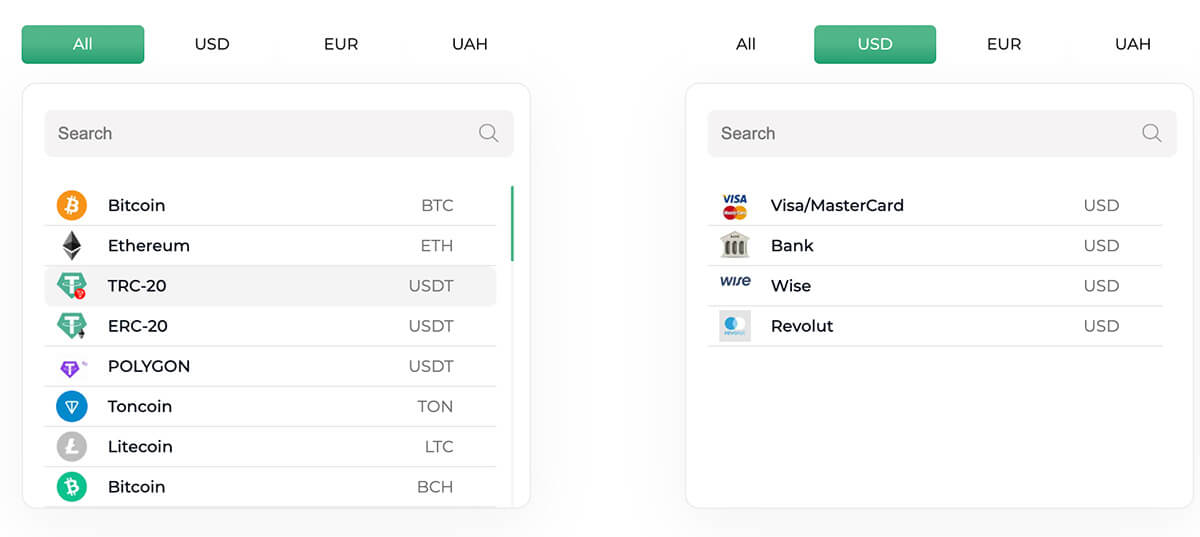Click the Bank building icon

point(735,245)
